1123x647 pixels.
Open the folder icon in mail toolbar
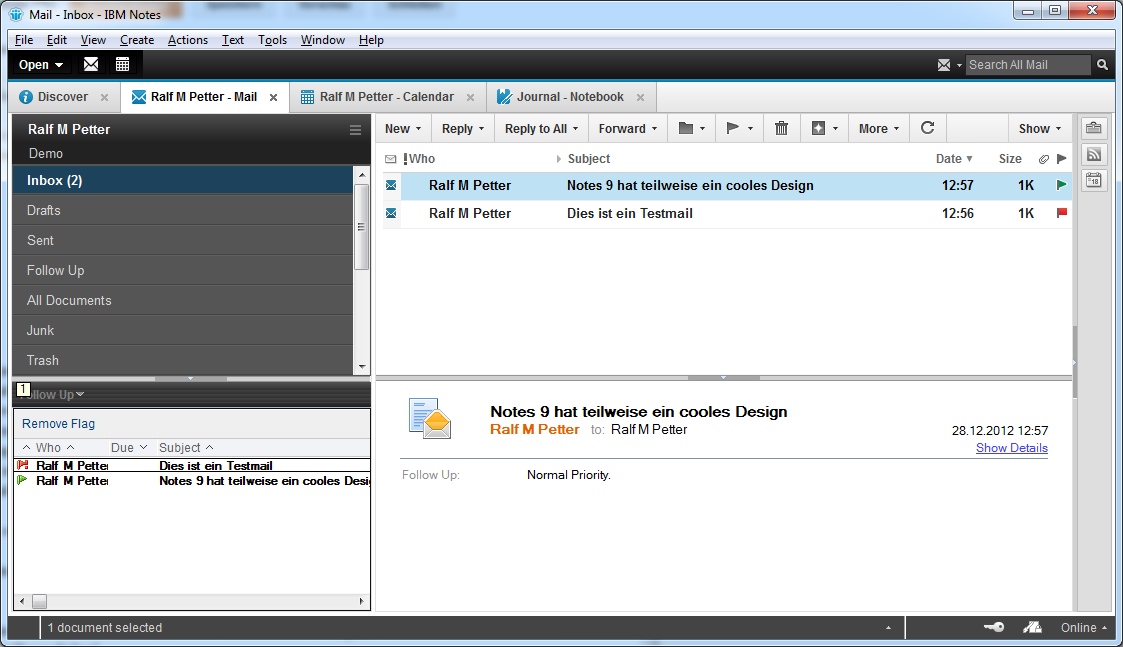(x=686, y=128)
